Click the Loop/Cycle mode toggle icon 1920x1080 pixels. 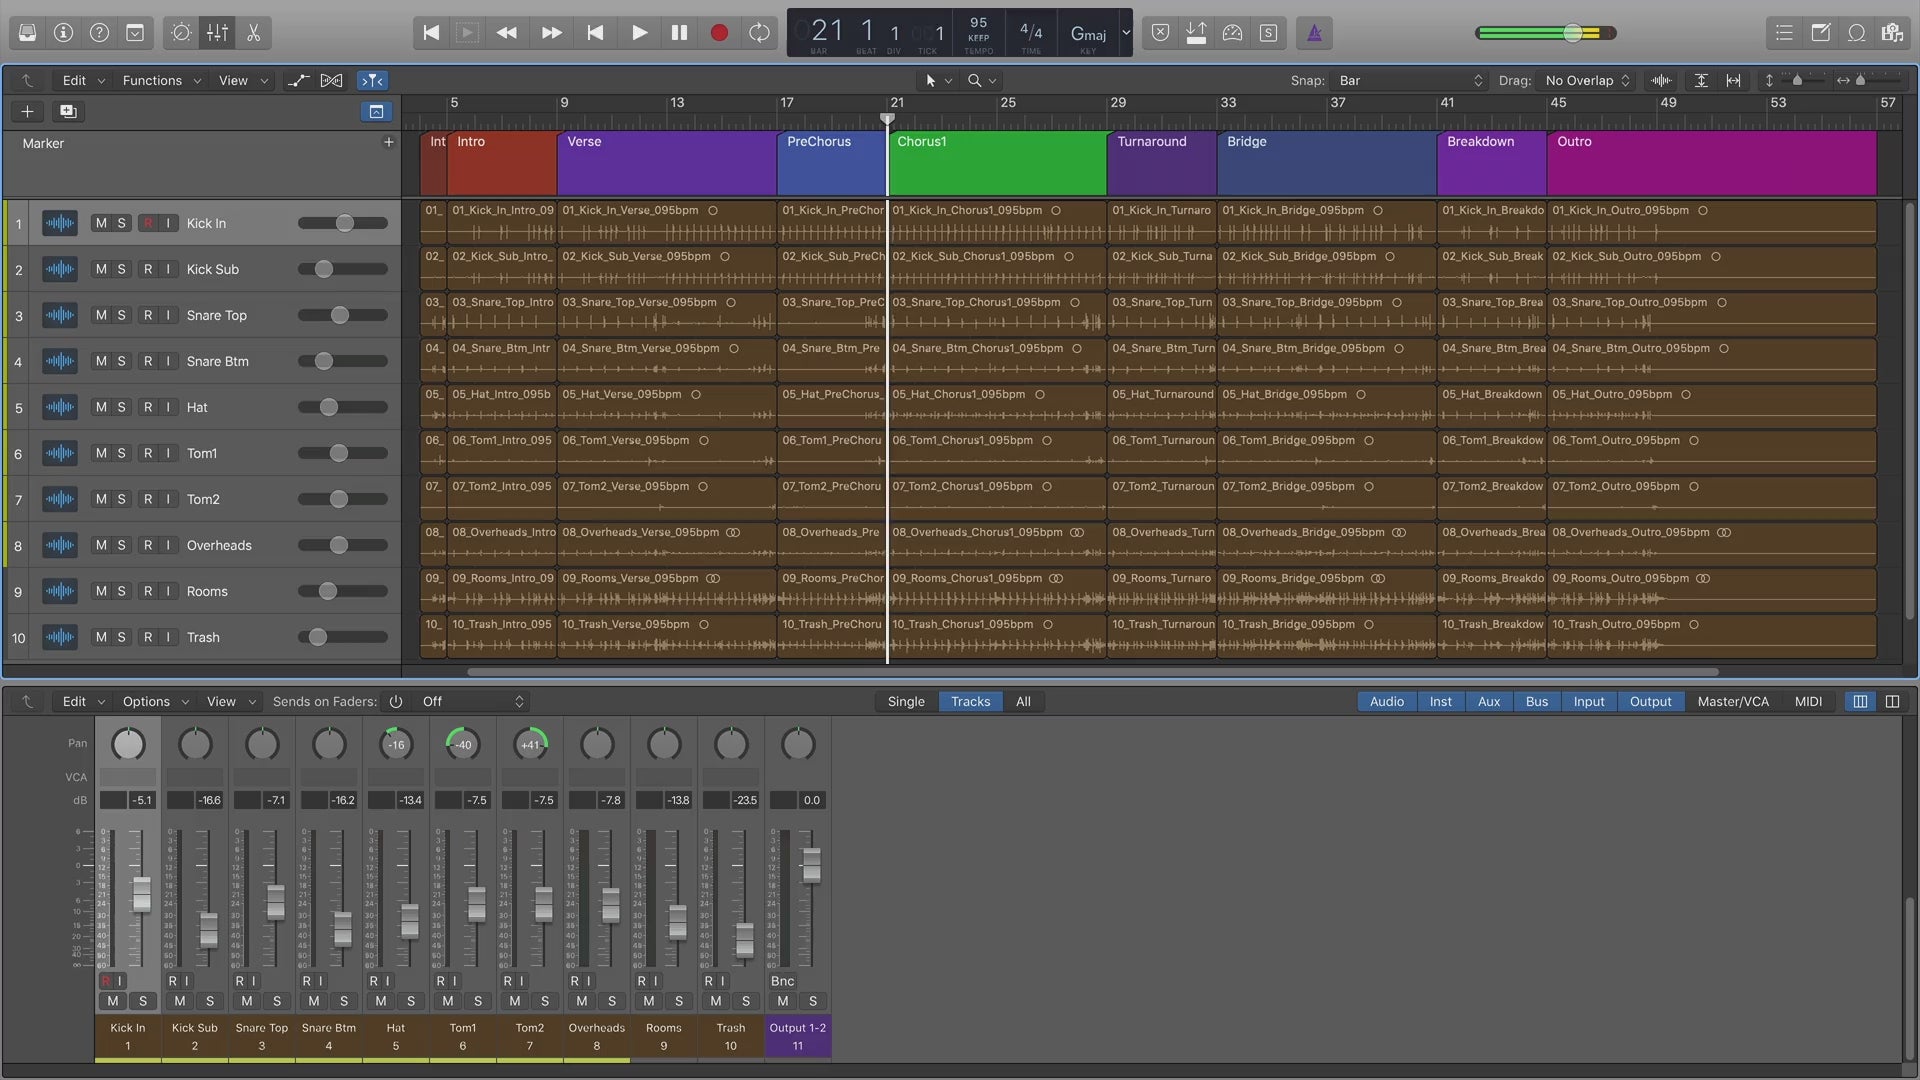[761, 33]
